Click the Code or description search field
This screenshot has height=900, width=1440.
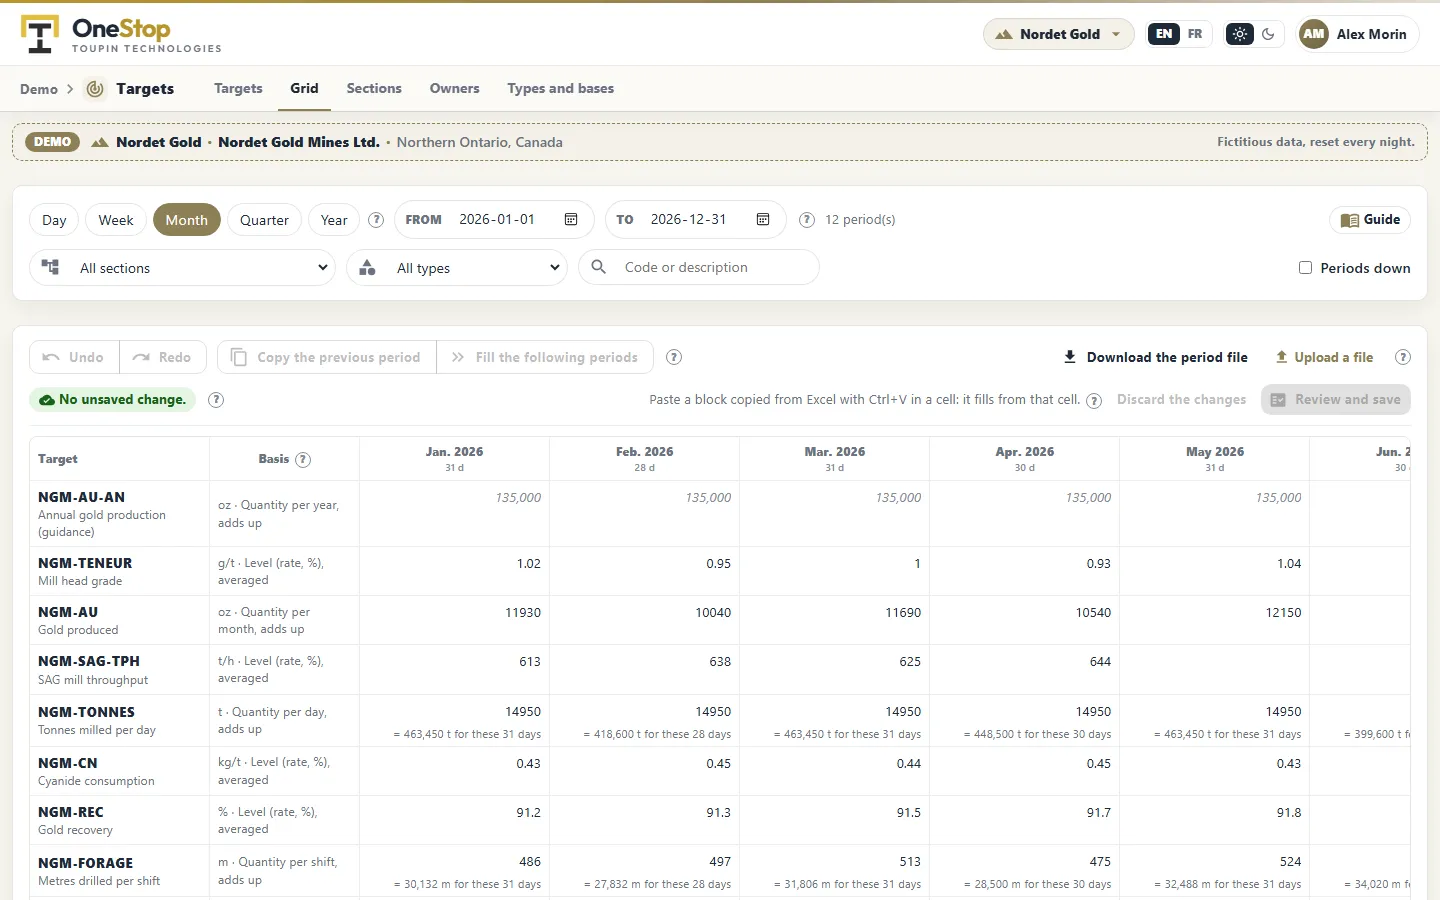point(699,267)
